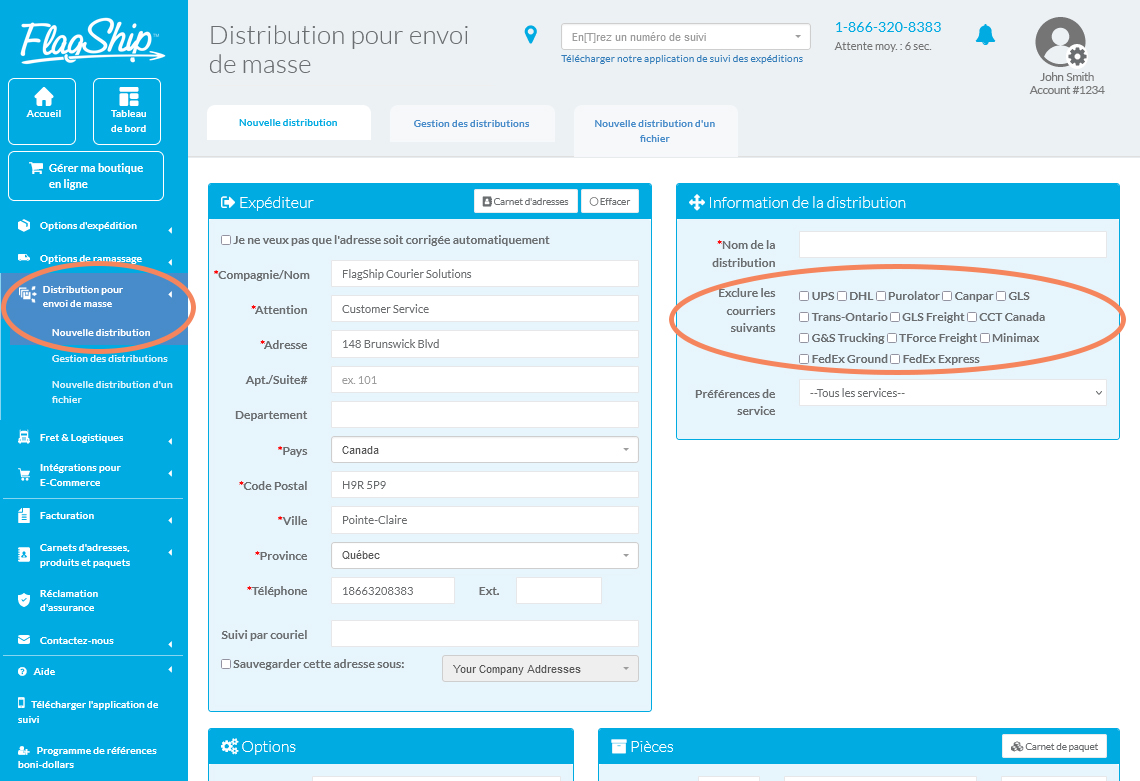Image resolution: width=1140 pixels, height=781 pixels.
Task: Switch to the Gestion des distributions tab
Action: [472, 124]
